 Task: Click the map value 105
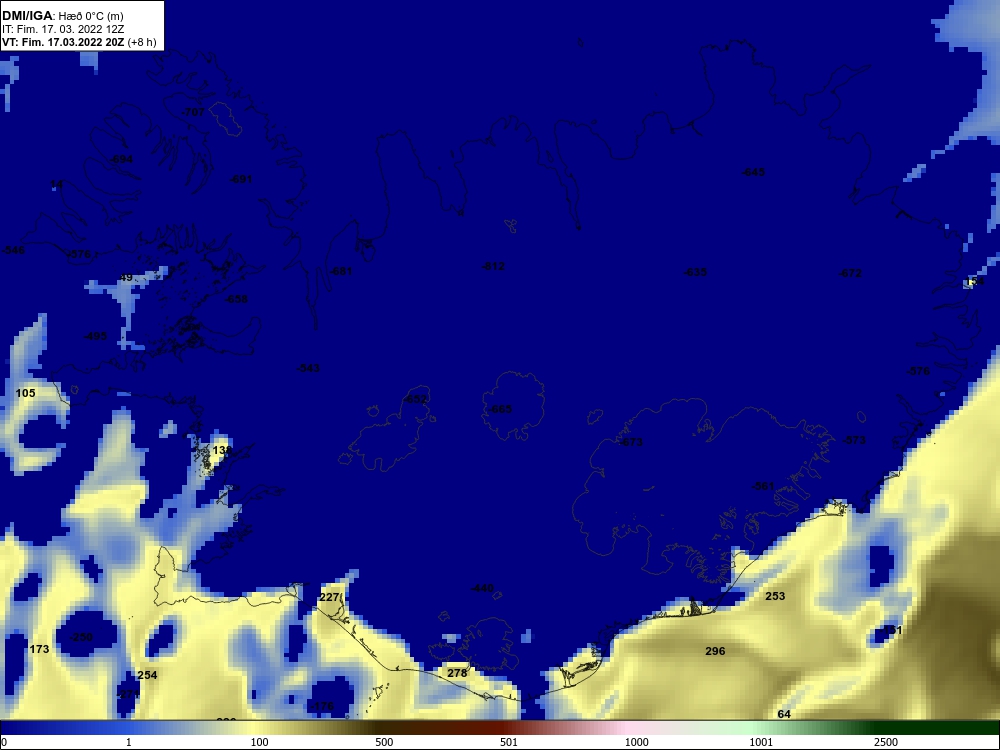26,393
